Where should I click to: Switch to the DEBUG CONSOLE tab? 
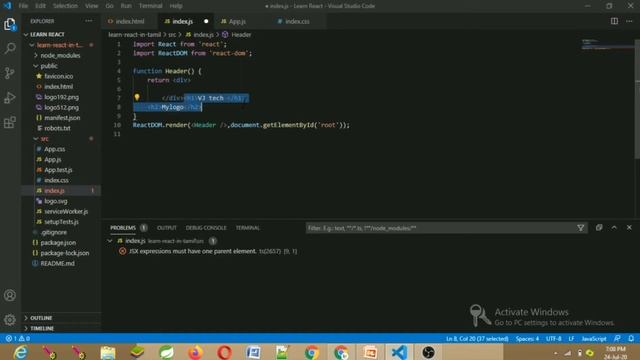click(x=206, y=228)
